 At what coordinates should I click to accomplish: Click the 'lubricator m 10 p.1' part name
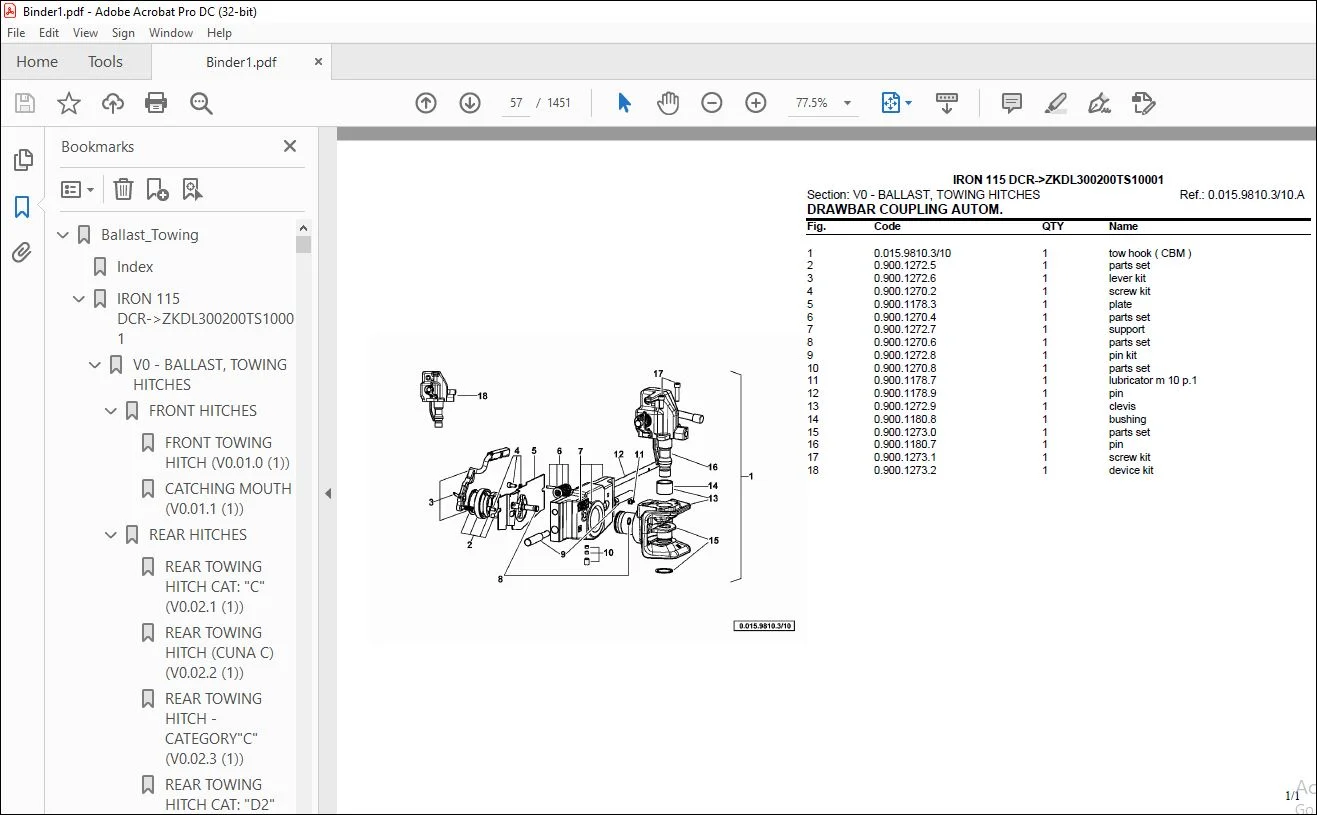coord(1152,381)
